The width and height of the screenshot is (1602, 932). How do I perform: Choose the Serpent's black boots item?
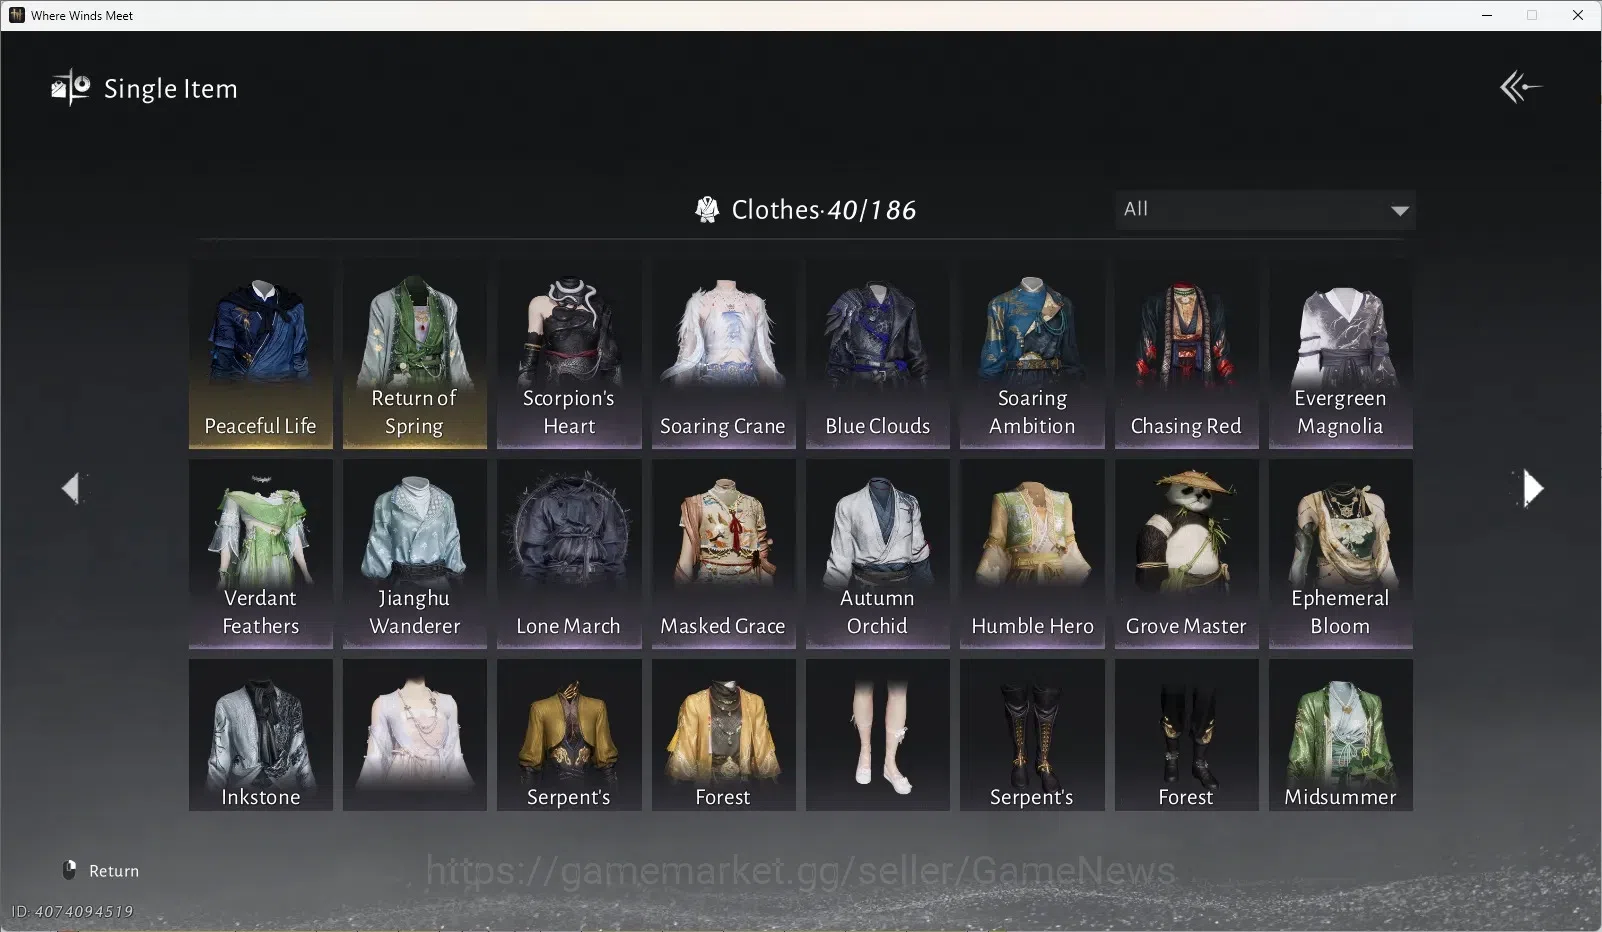click(1032, 734)
